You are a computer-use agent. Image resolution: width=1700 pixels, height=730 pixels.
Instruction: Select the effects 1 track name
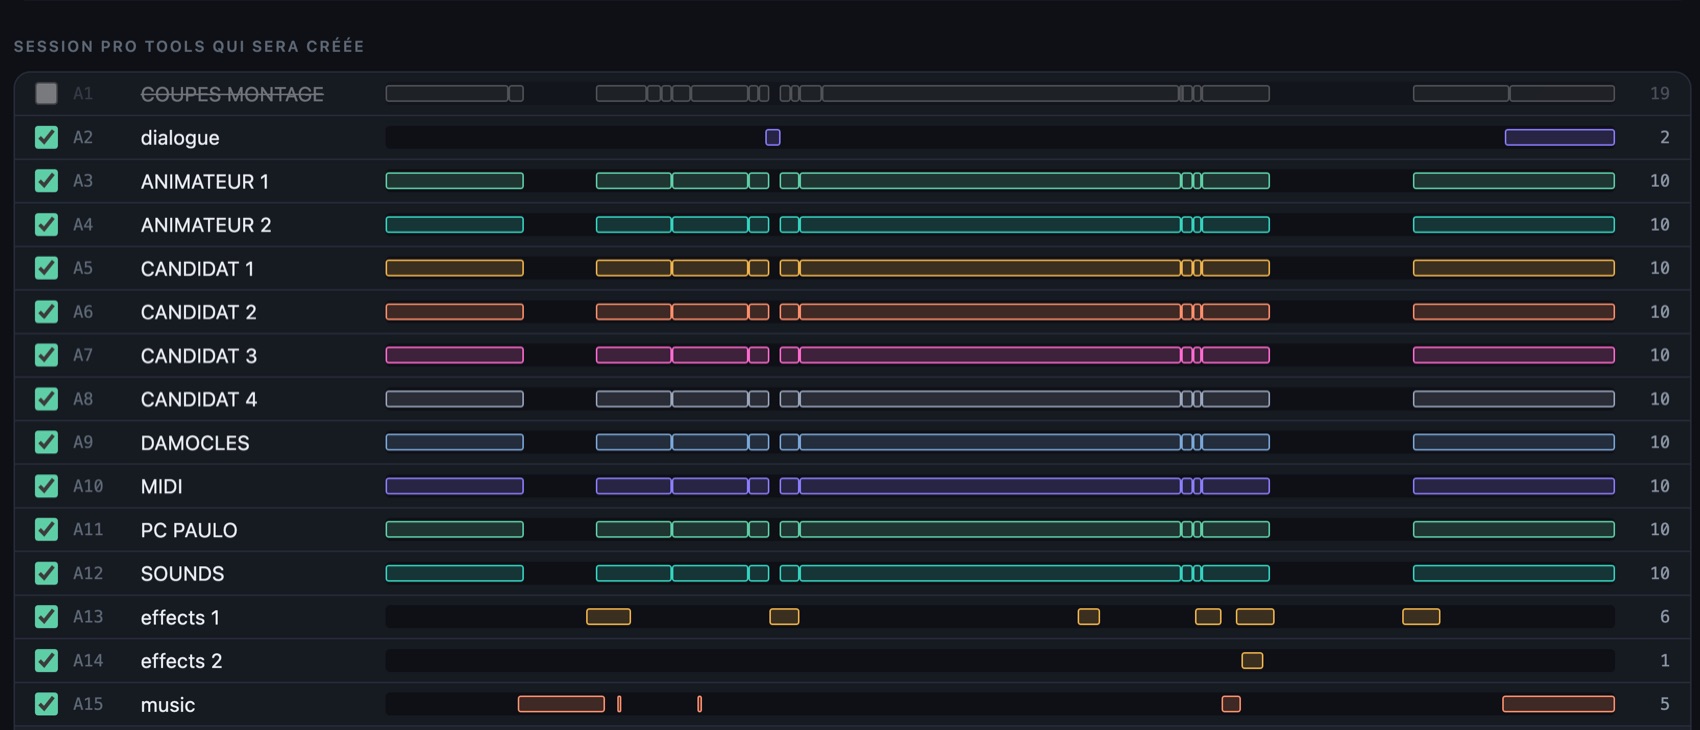point(180,617)
